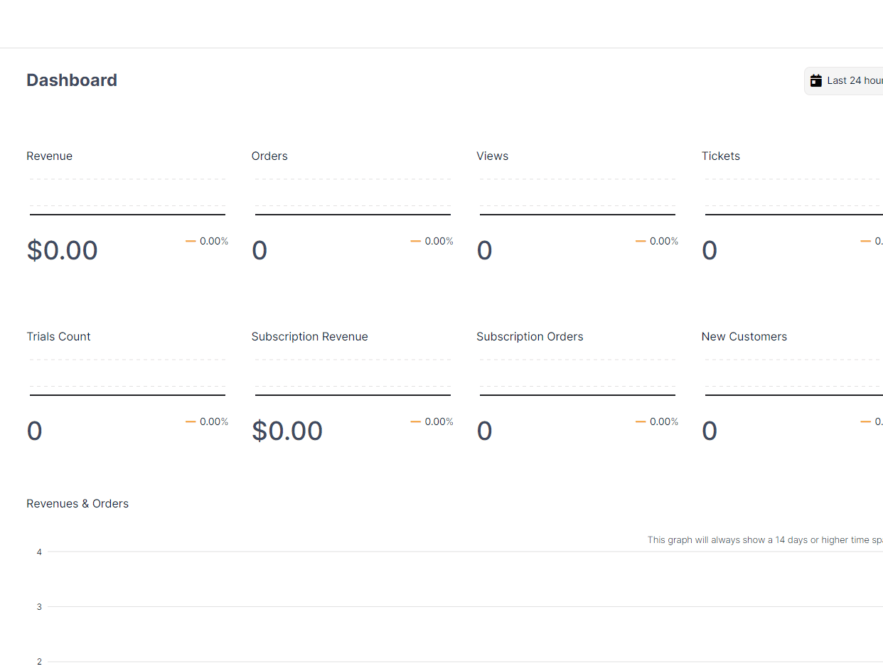This screenshot has width=883, height=666.
Task: Click the orange trend dash beside Views percentage
Action: pos(640,241)
